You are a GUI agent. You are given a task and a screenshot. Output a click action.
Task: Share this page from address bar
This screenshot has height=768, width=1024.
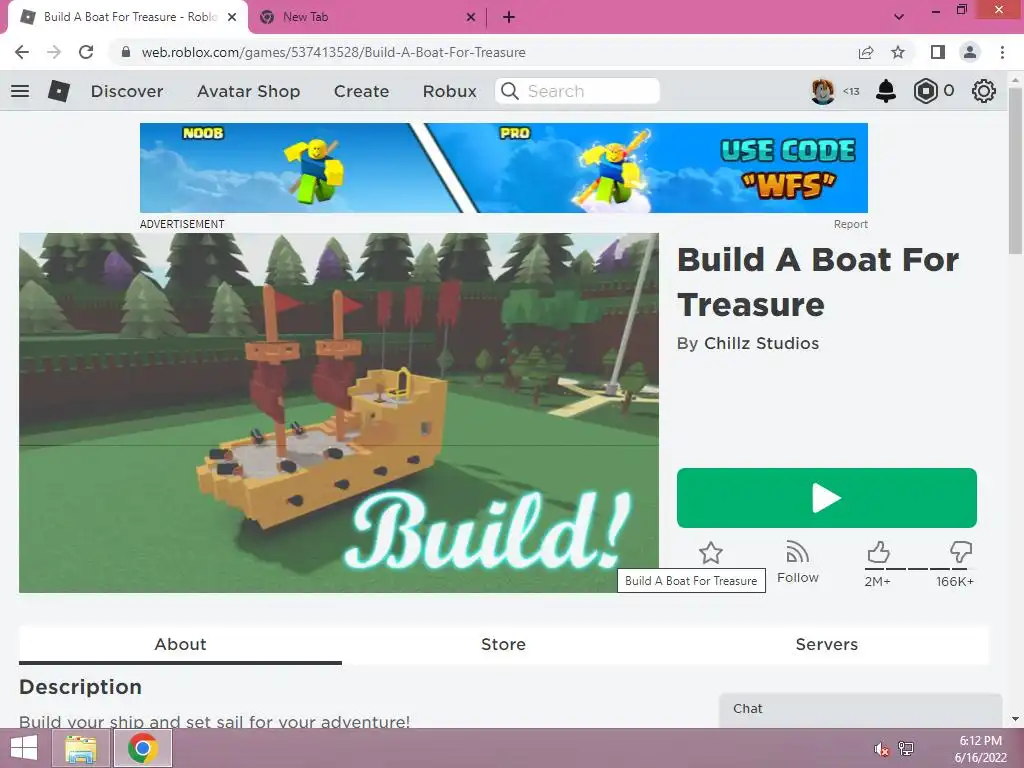coord(866,52)
